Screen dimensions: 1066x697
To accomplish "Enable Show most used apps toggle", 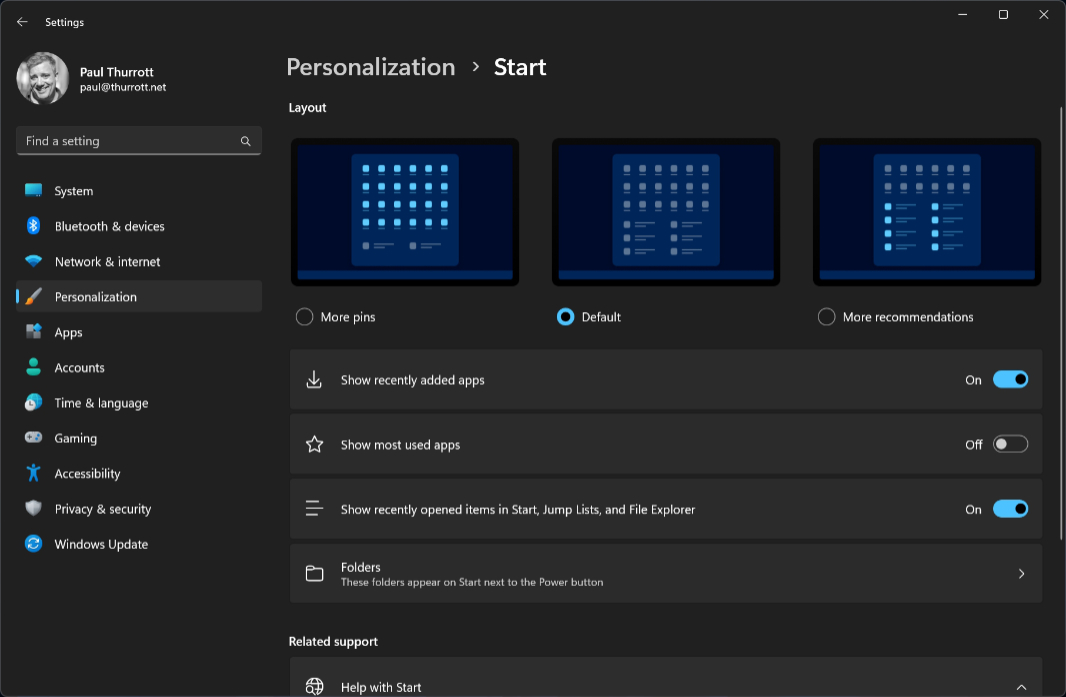I will click(1010, 444).
